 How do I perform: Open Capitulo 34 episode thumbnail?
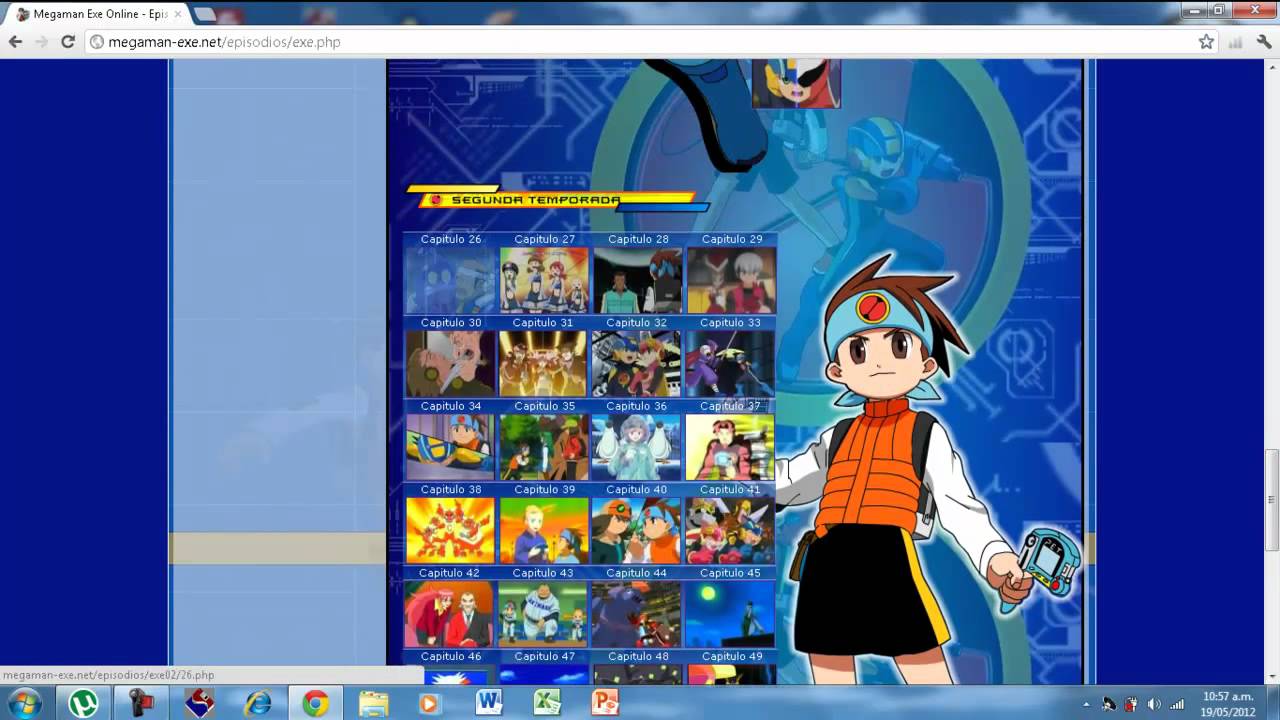[x=450, y=447]
